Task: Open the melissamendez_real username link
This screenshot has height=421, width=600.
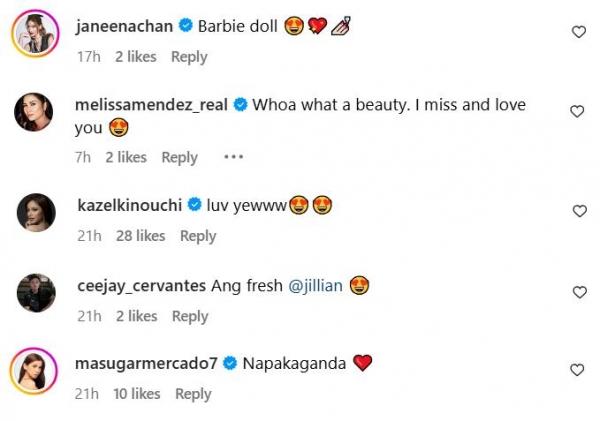Action: (x=153, y=105)
